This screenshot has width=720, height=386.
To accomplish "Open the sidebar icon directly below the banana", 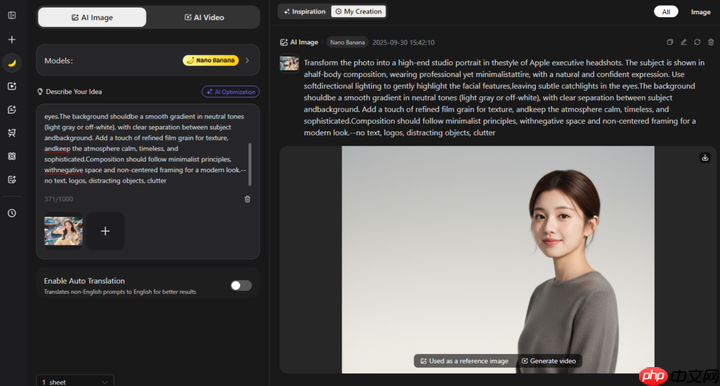I will pyautogui.click(x=12, y=86).
